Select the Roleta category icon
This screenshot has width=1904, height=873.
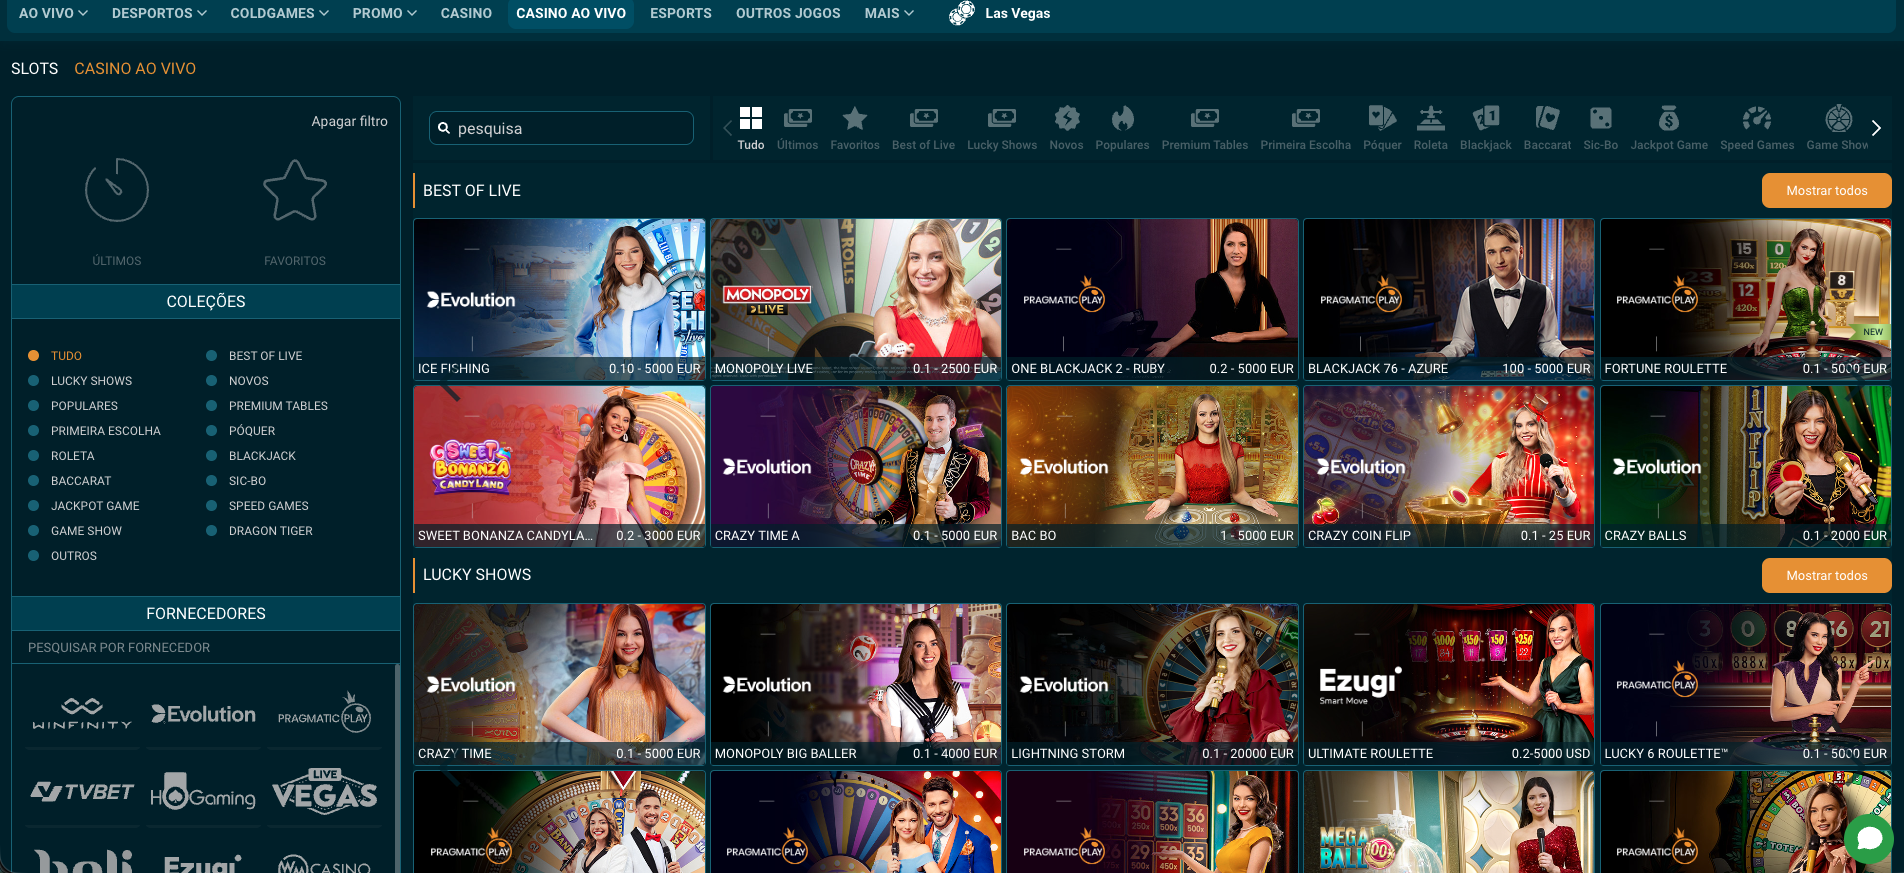[1430, 119]
